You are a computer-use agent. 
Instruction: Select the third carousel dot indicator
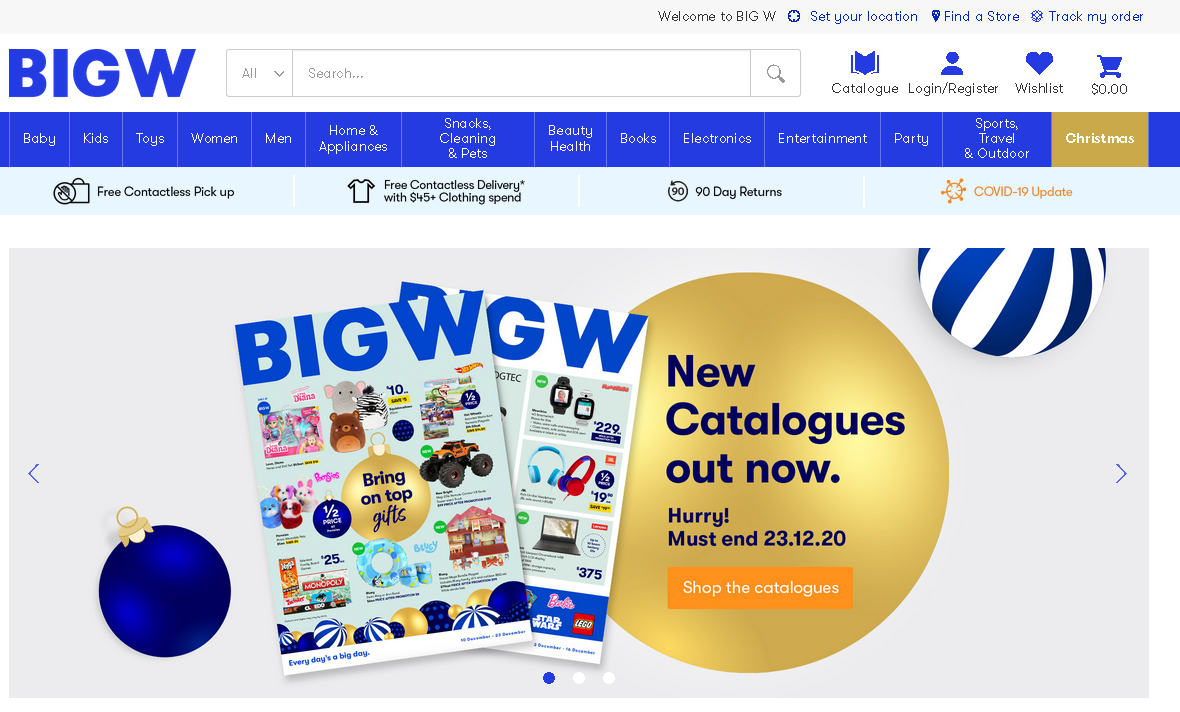pos(609,678)
